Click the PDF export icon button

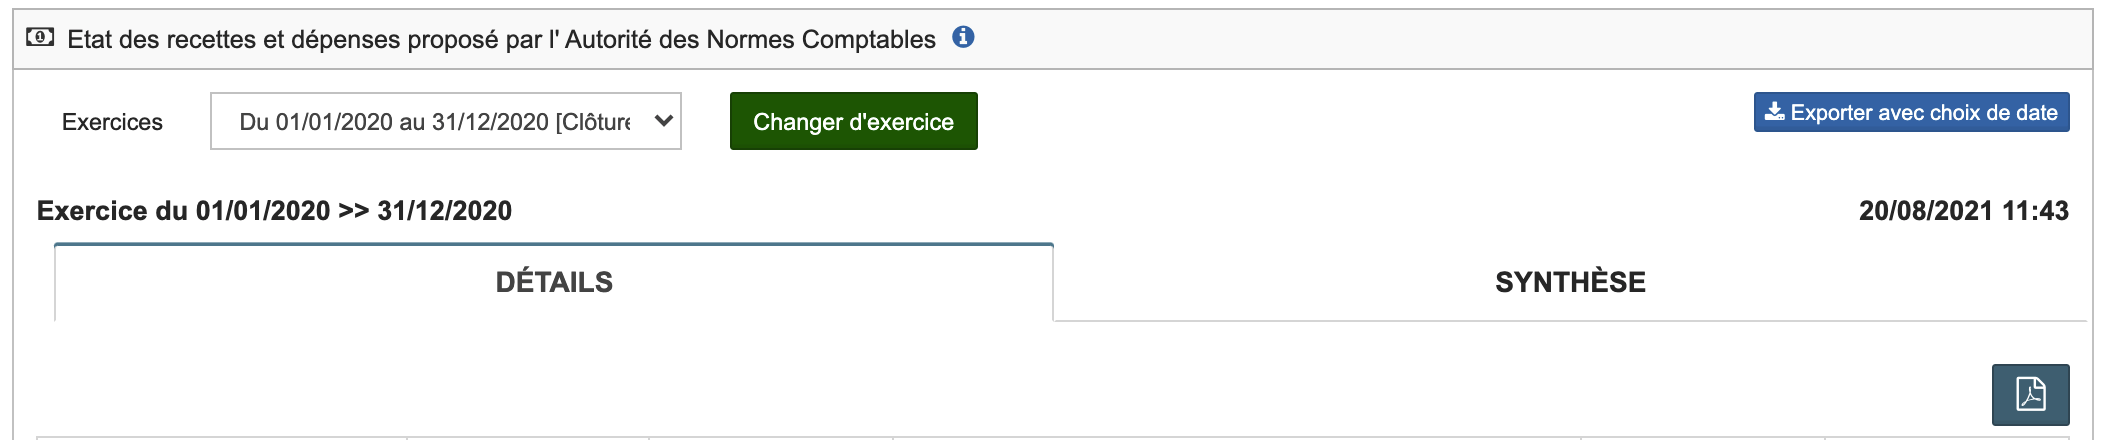2030,394
